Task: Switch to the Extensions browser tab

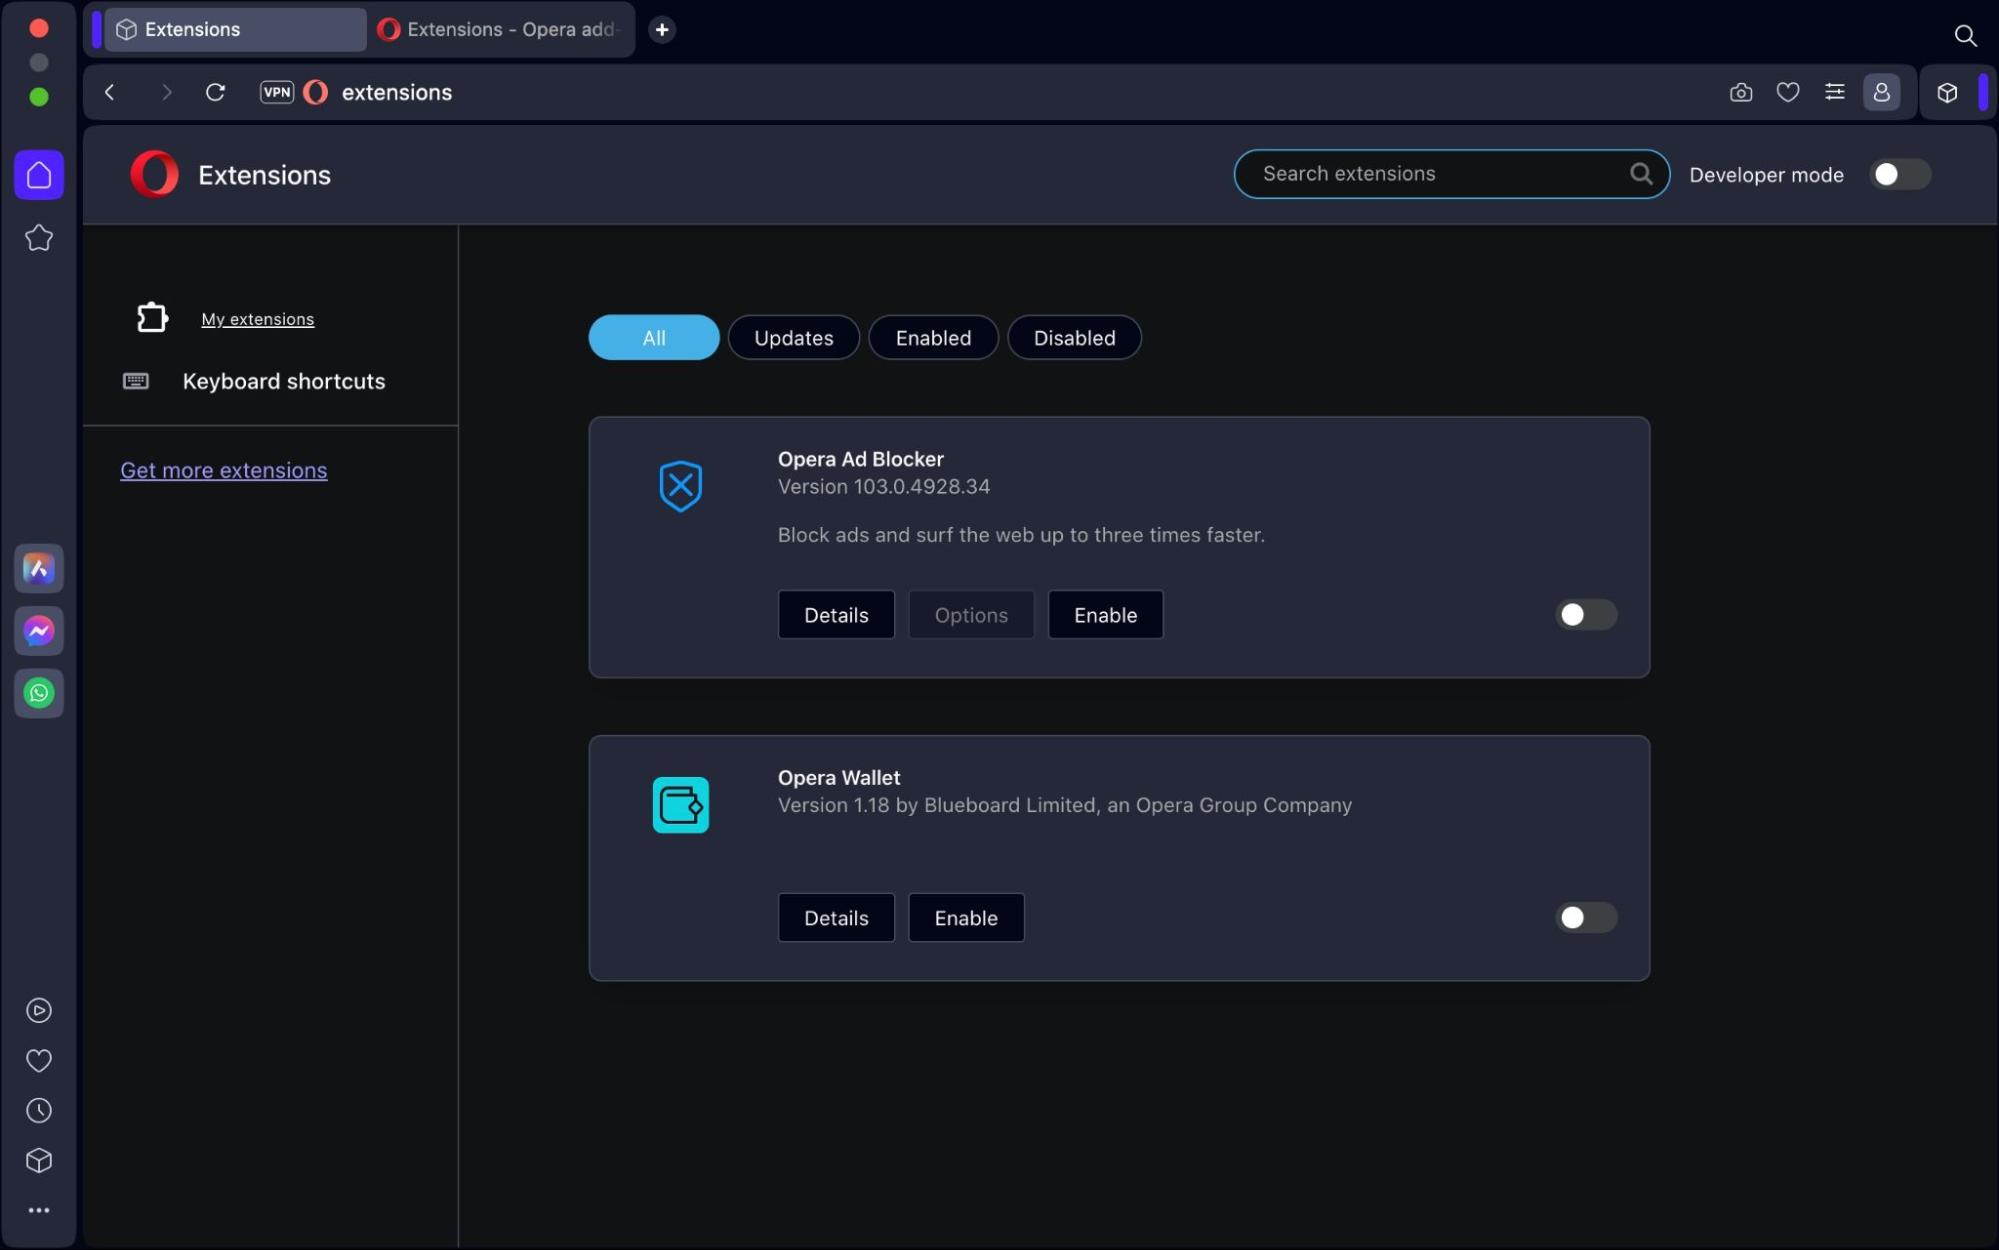Action: pos(235,30)
